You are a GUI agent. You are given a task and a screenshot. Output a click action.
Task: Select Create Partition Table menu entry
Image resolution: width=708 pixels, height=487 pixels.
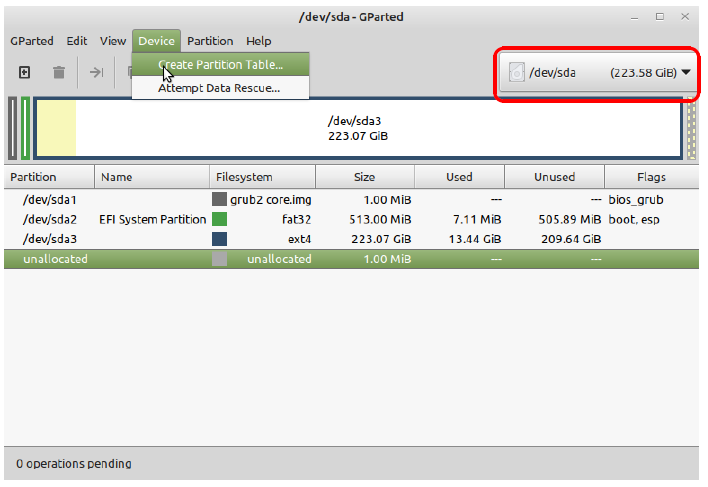pos(221,65)
